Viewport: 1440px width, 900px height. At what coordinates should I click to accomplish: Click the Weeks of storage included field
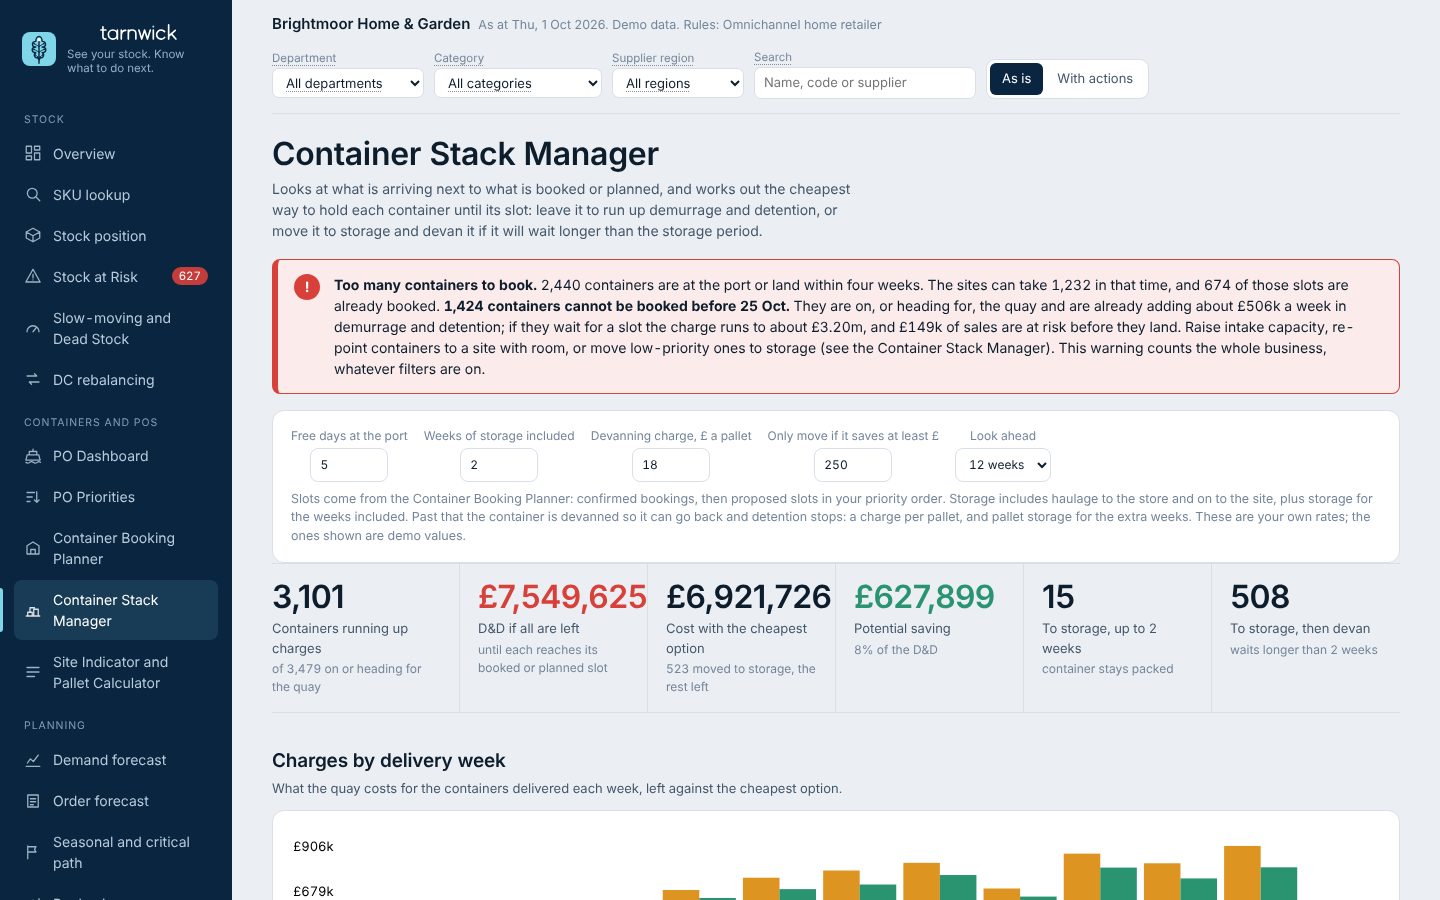tap(499, 465)
